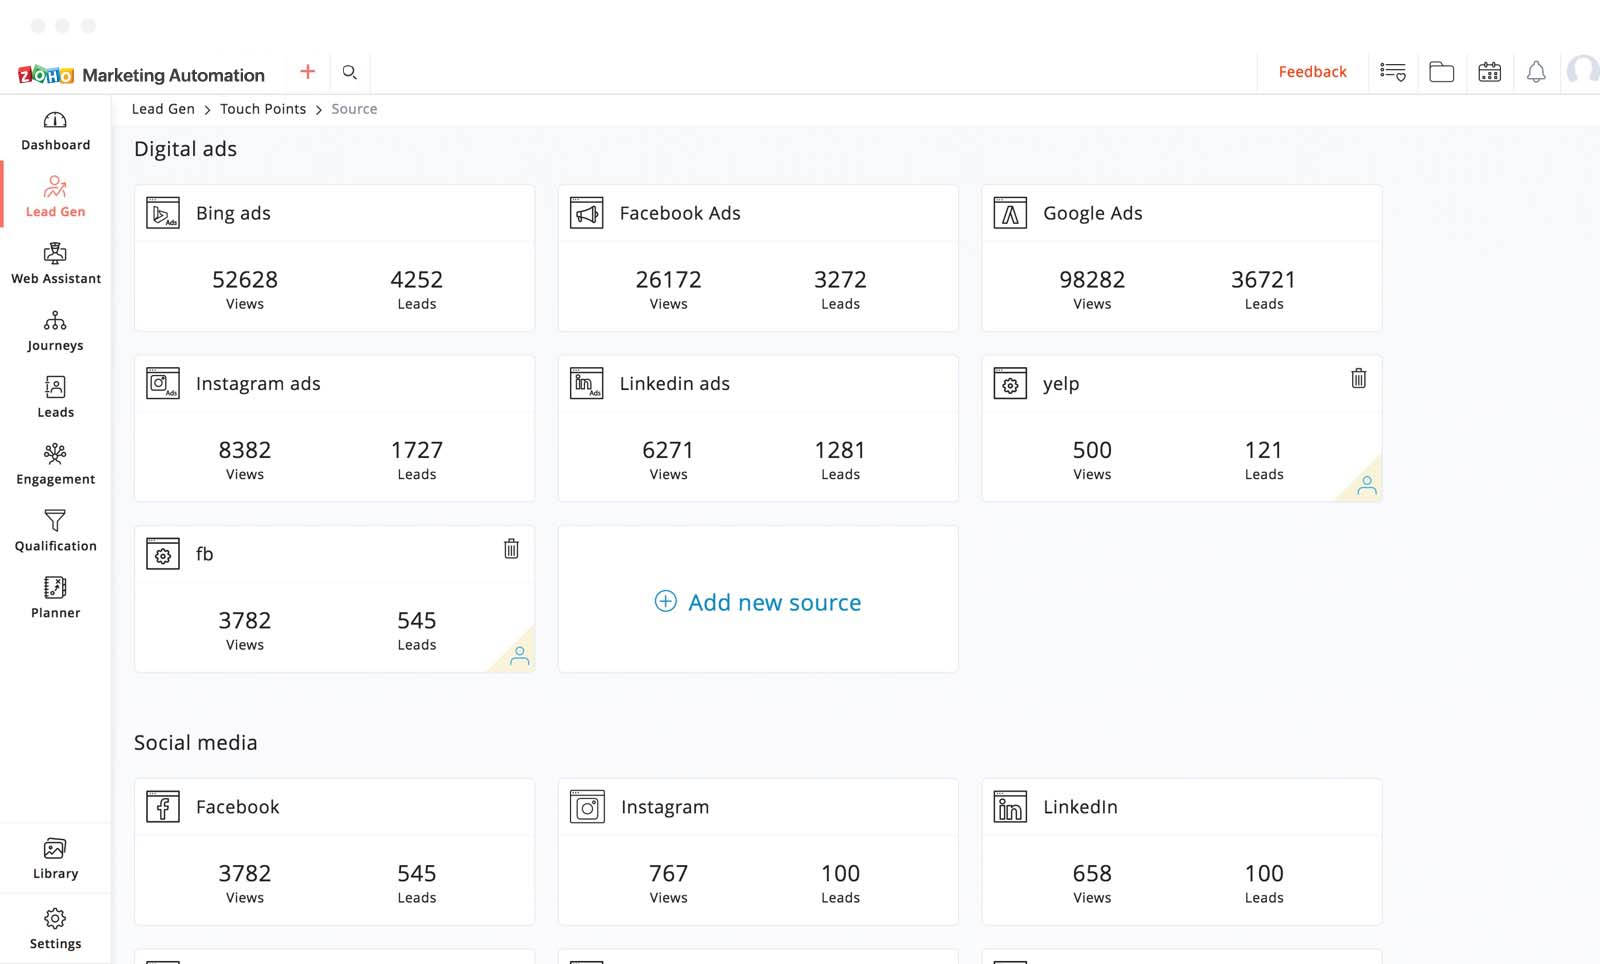Screen dimensions: 1600x964
Task: Click Lead Gen breadcrumb link
Action: click(x=163, y=109)
